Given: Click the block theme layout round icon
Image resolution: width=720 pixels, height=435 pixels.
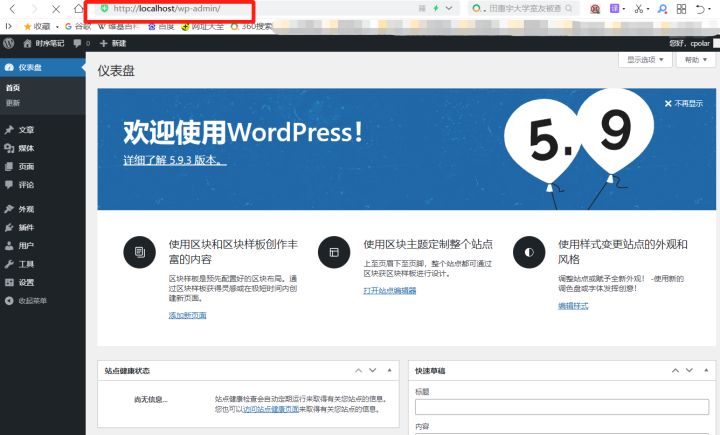Looking at the screenshot, I should pos(334,252).
